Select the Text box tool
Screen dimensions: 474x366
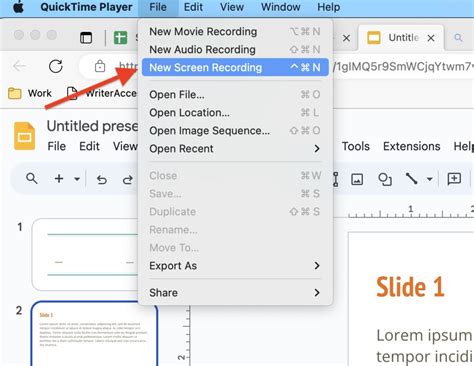[x=336, y=179]
